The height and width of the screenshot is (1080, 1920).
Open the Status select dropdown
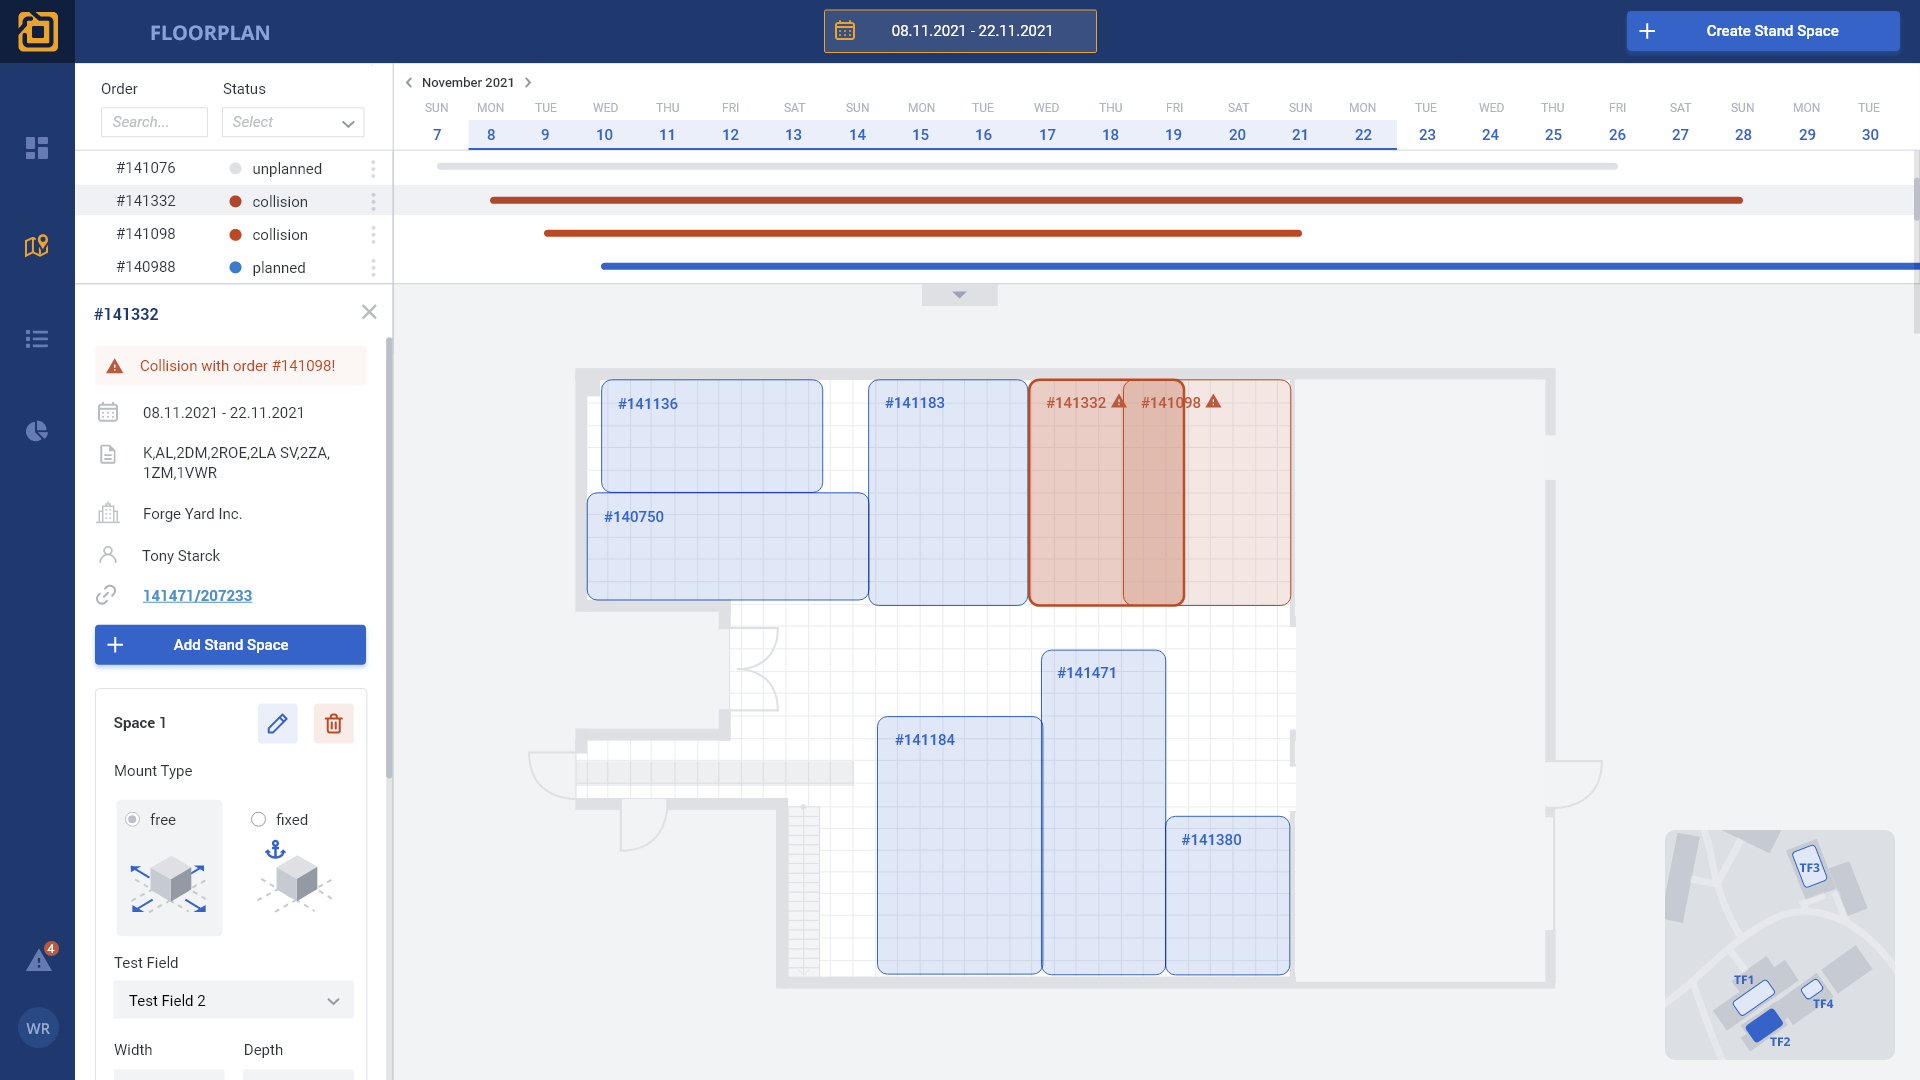293,122
